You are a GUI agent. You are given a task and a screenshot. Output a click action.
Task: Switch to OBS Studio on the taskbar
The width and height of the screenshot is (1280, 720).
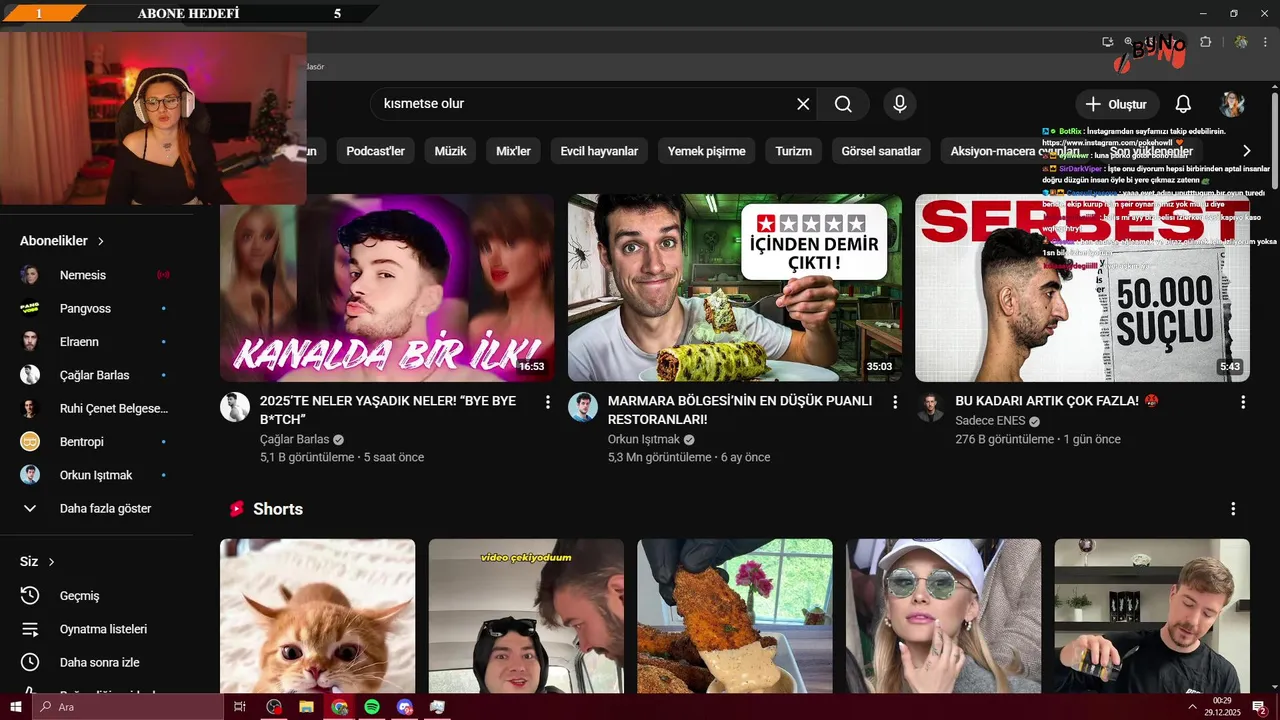pyautogui.click(x=274, y=707)
